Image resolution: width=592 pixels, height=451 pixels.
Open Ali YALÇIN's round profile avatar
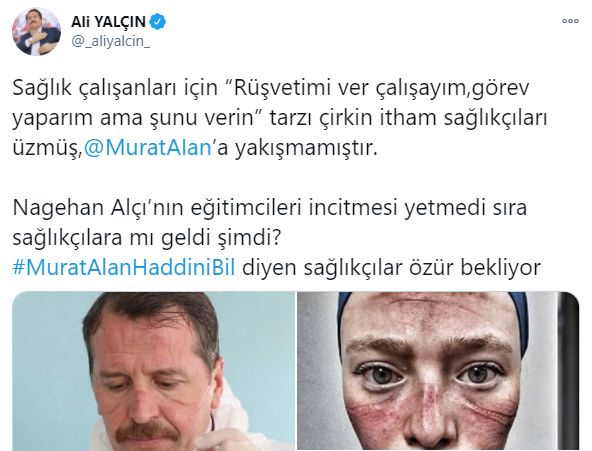tap(36, 31)
